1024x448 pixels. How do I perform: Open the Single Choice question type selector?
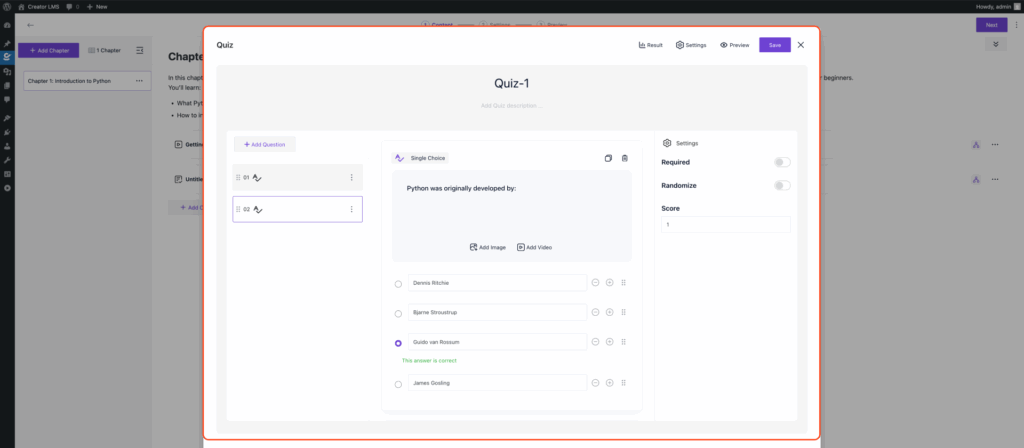420,158
